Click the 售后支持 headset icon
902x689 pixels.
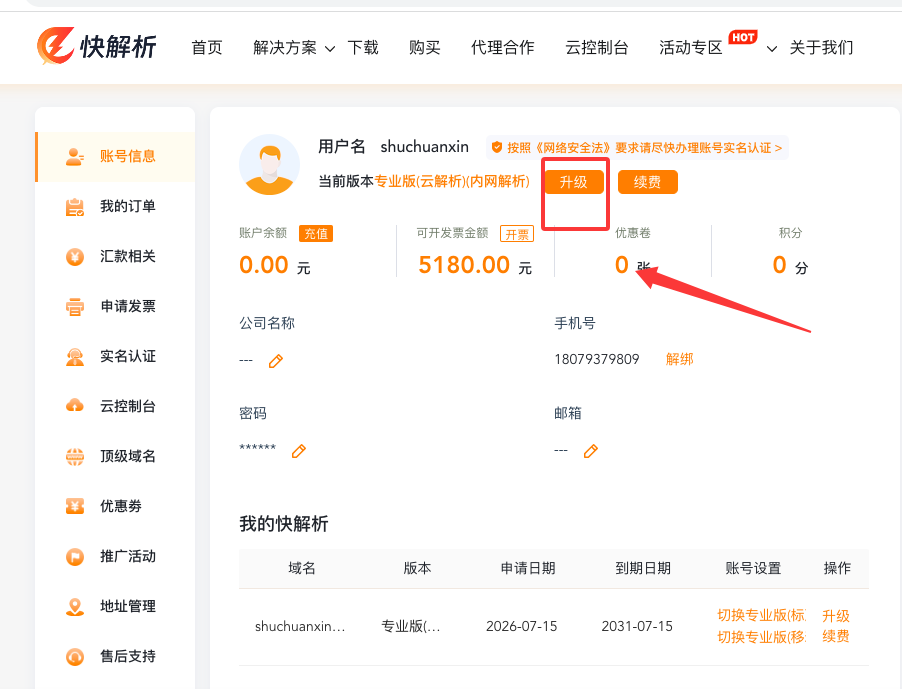(x=75, y=657)
